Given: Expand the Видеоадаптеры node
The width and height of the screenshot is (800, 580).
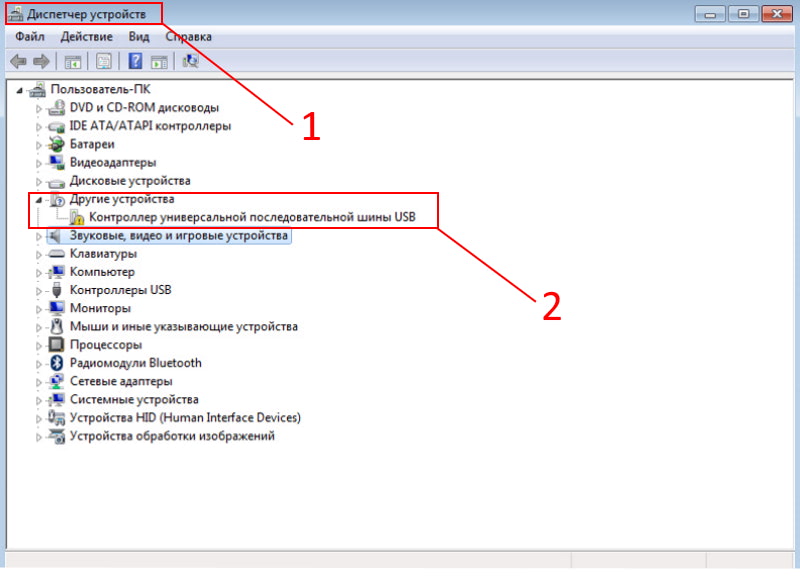Looking at the screenshot, I should pyautogui.click(x=40, y=163).
